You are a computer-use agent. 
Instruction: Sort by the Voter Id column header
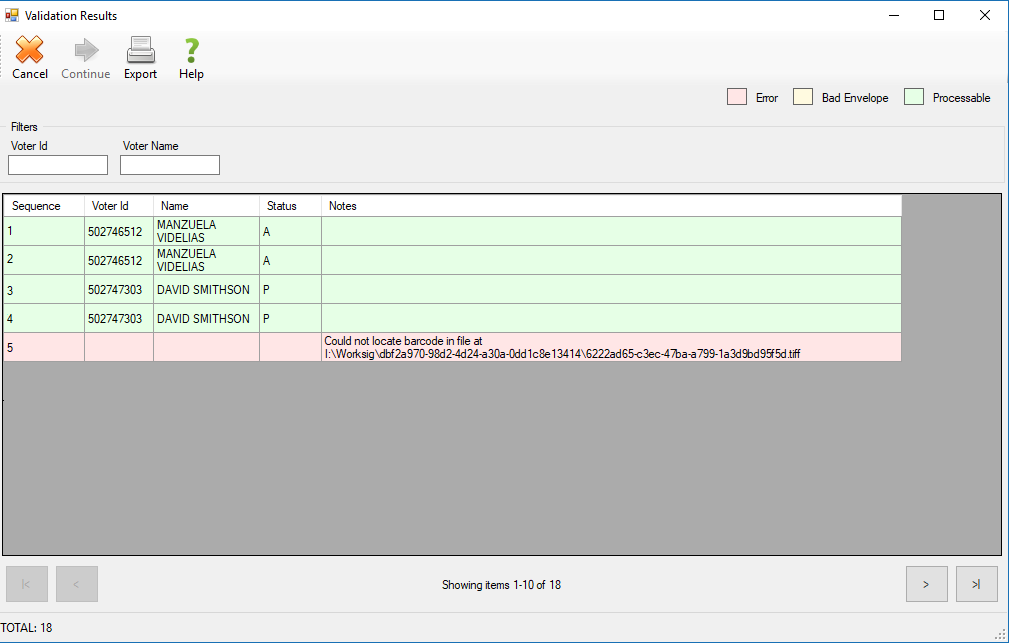119,206
